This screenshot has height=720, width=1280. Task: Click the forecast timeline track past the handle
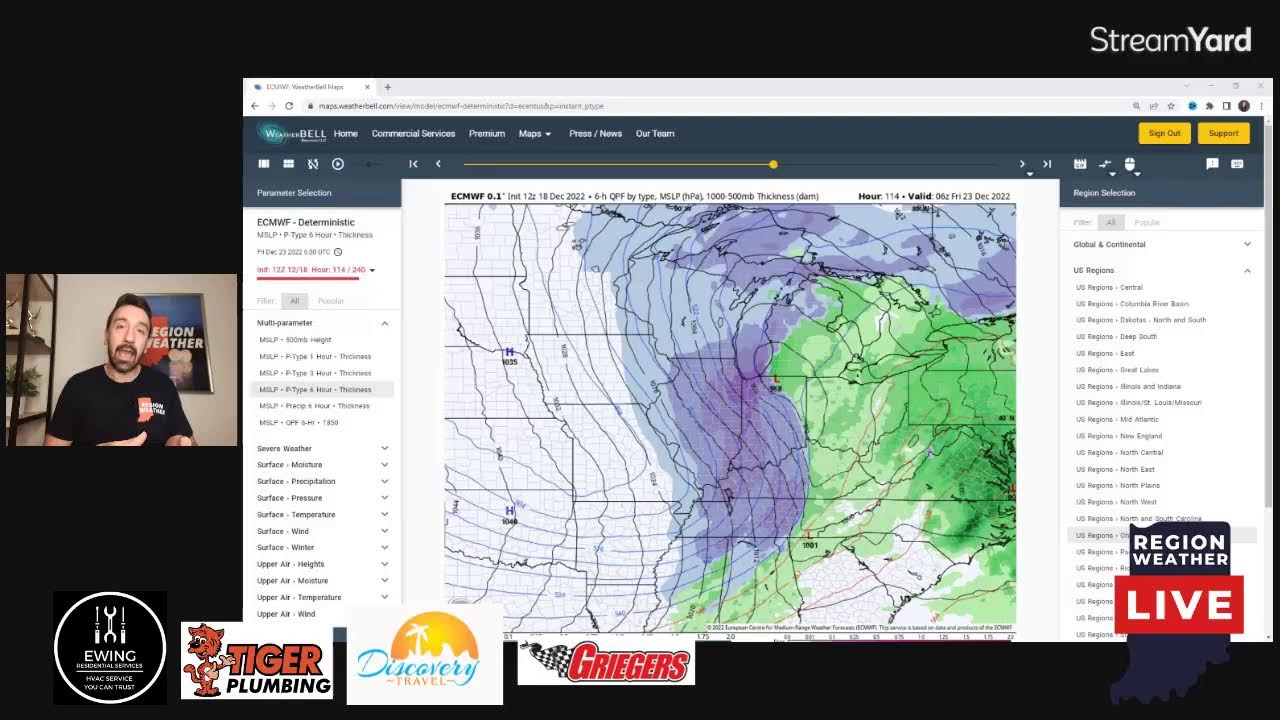pos(887,164)
